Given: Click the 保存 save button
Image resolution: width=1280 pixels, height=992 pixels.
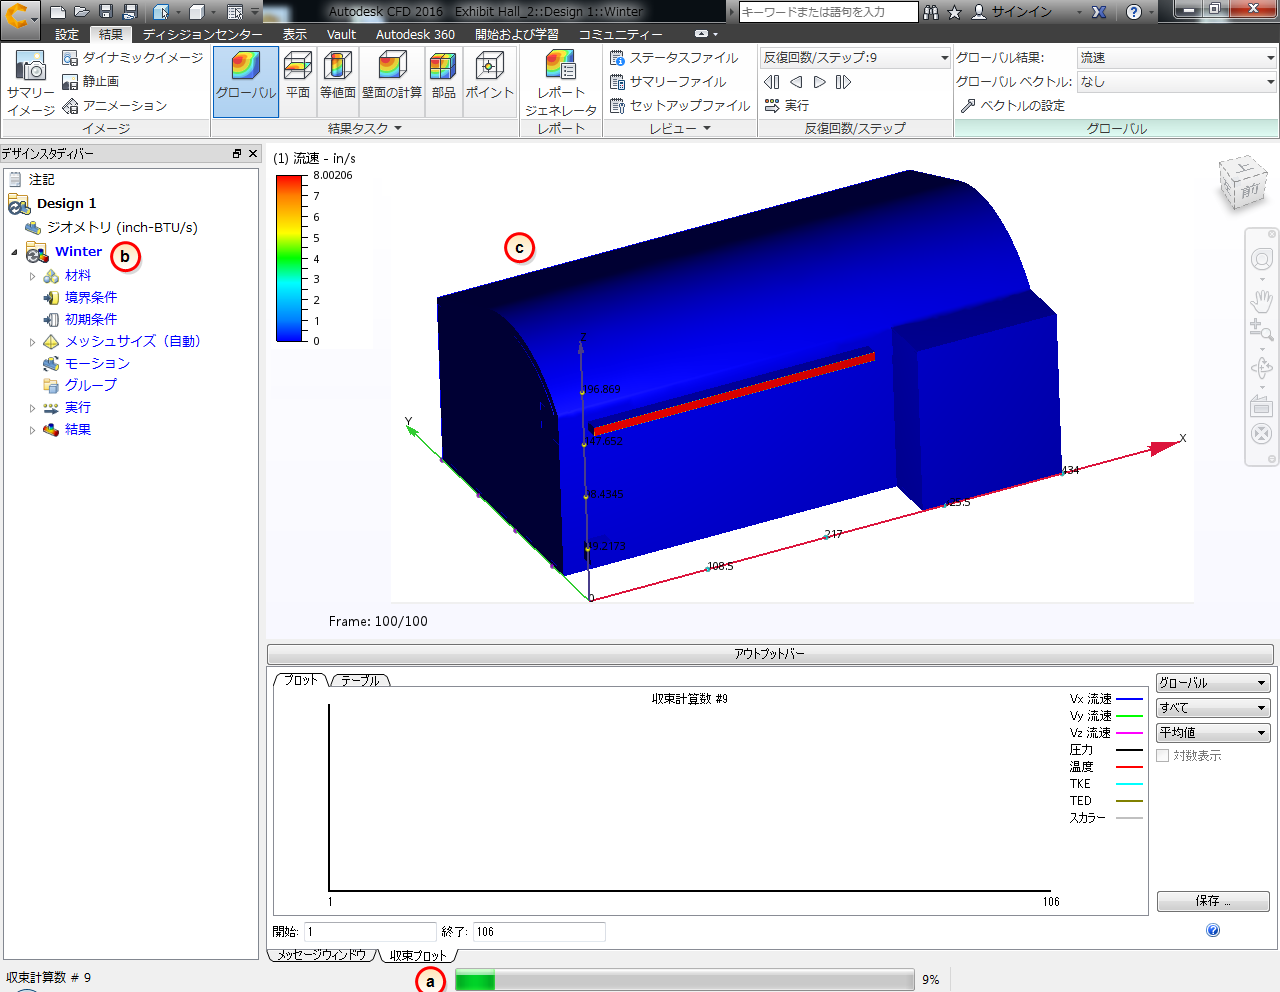Looking at the screenshot, I should (x=1213, y=901).
